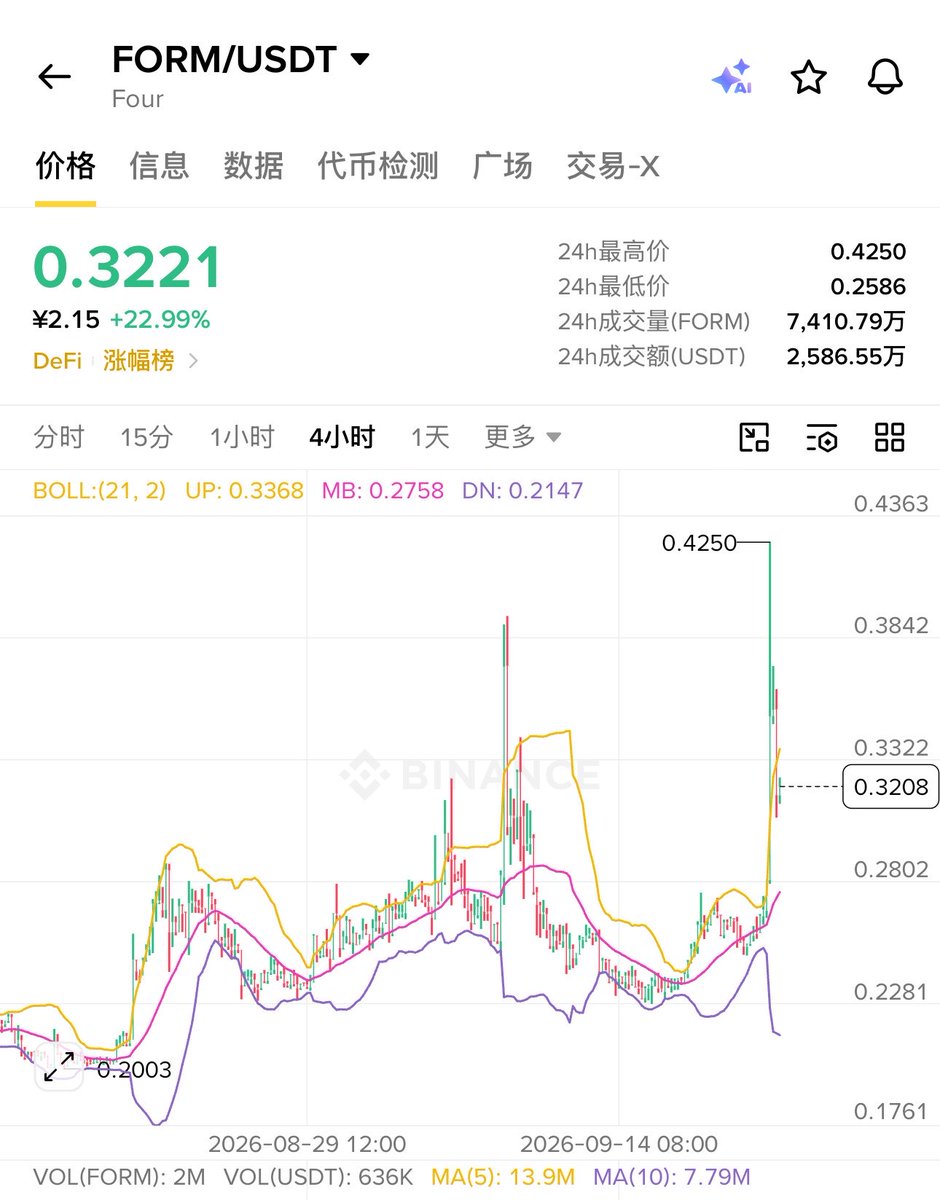Add FORM/USDT to favorites with star
Viewport: 940px width, 1200px height.
[808, 77]
